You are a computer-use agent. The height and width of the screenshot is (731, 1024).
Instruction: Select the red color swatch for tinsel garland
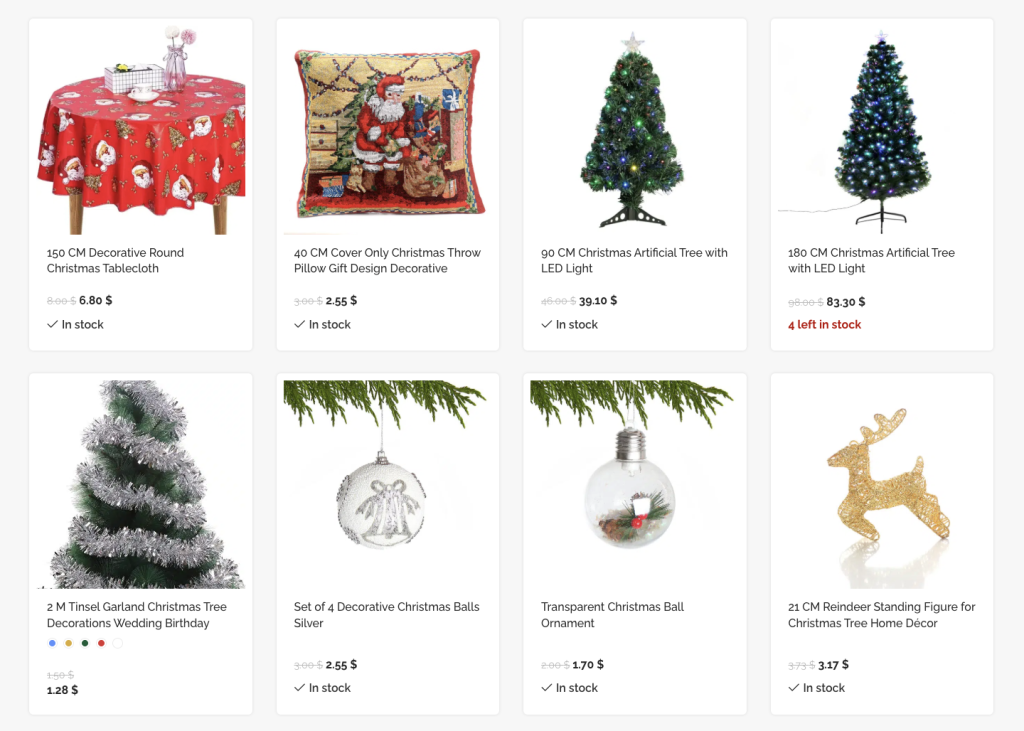pyautogui.click(x=101, y=643)
